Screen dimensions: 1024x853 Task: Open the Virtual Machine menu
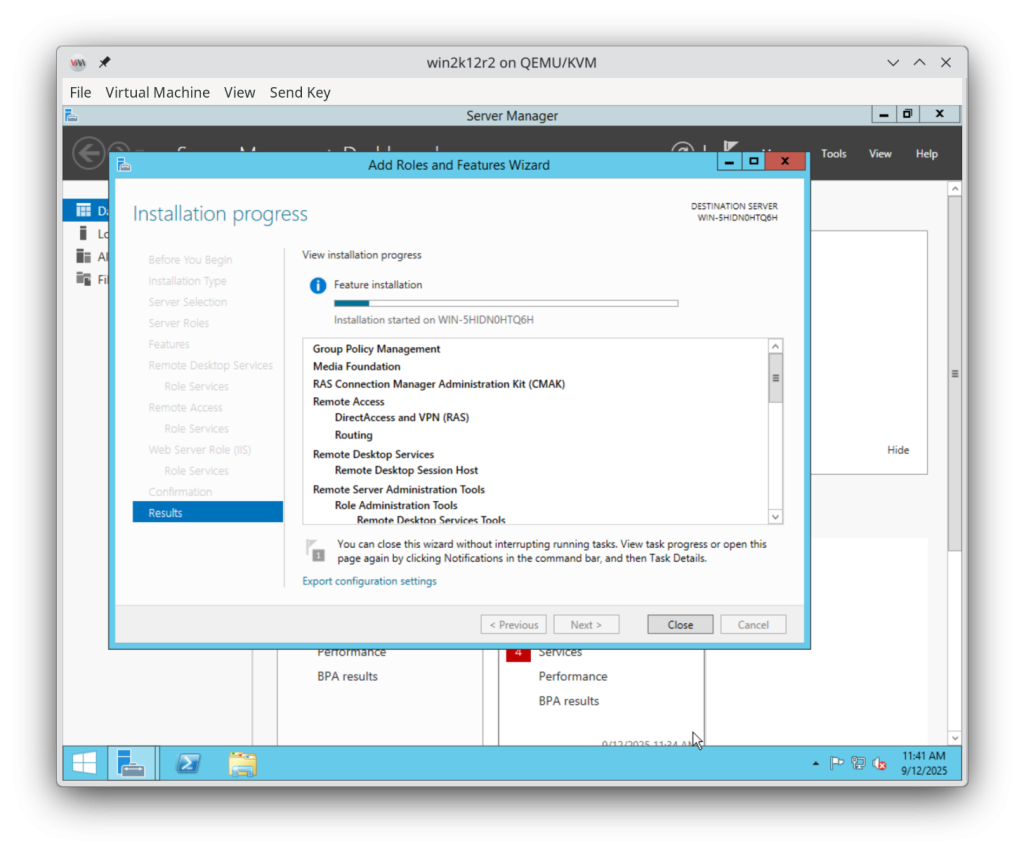[x=157, y=92]
